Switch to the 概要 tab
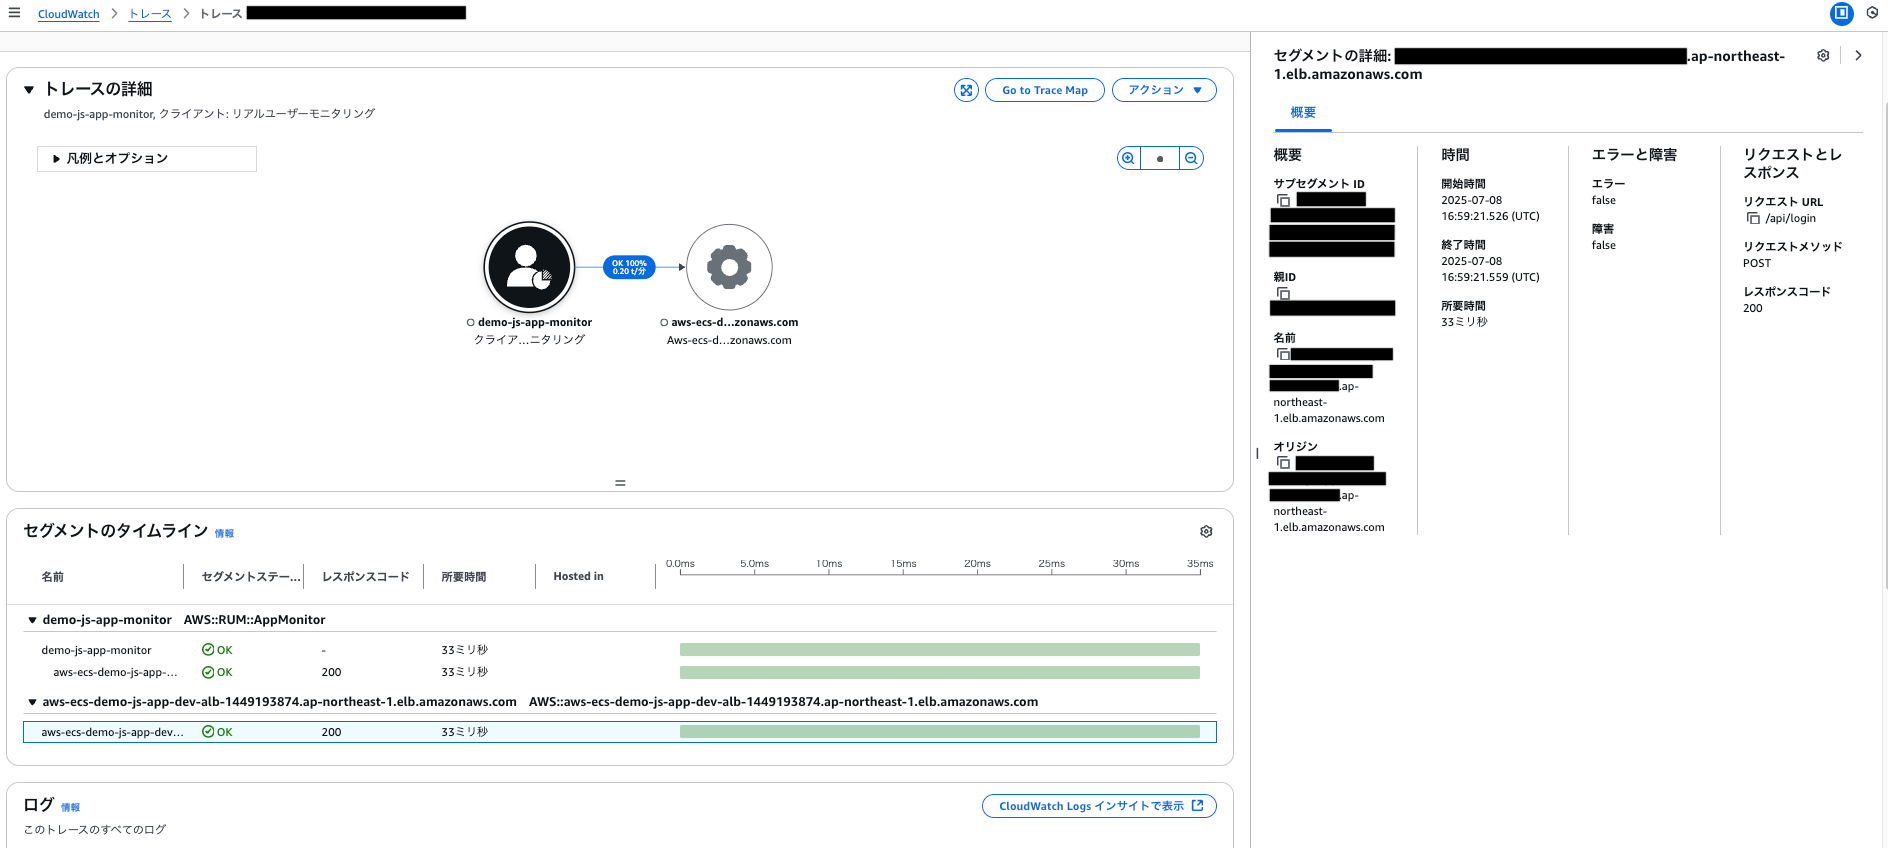Viewport: 1888px width, 848px height. pyautogui.click(x=1303, y=113)
